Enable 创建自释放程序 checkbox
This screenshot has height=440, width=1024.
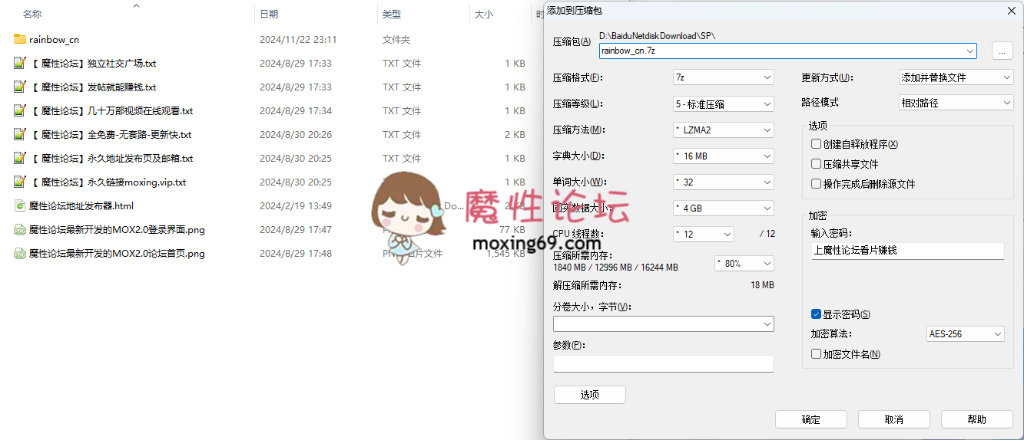(815, 144)
